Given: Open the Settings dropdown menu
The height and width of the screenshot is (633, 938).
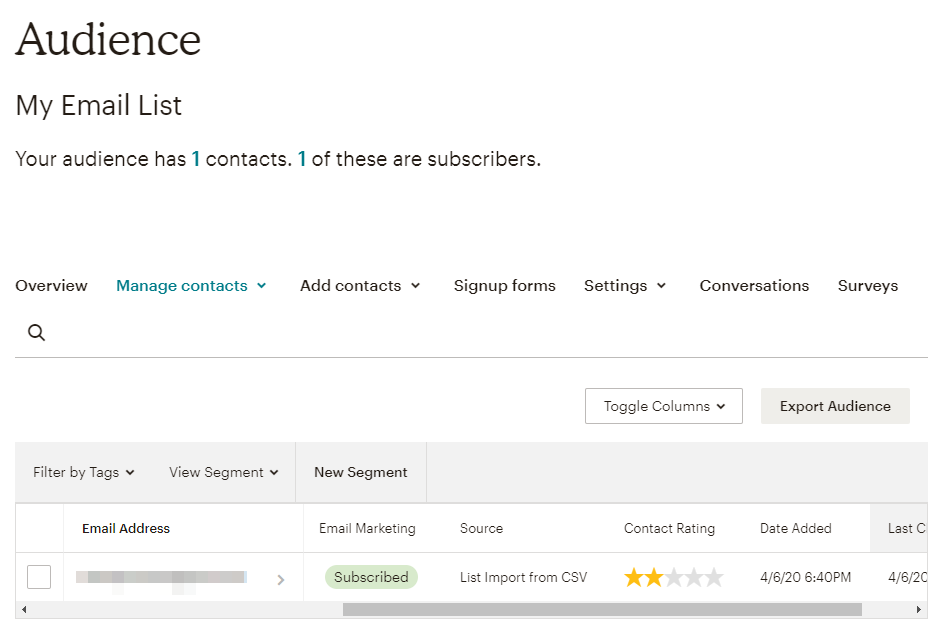Looking at the screenshot, I should [624, 285].
